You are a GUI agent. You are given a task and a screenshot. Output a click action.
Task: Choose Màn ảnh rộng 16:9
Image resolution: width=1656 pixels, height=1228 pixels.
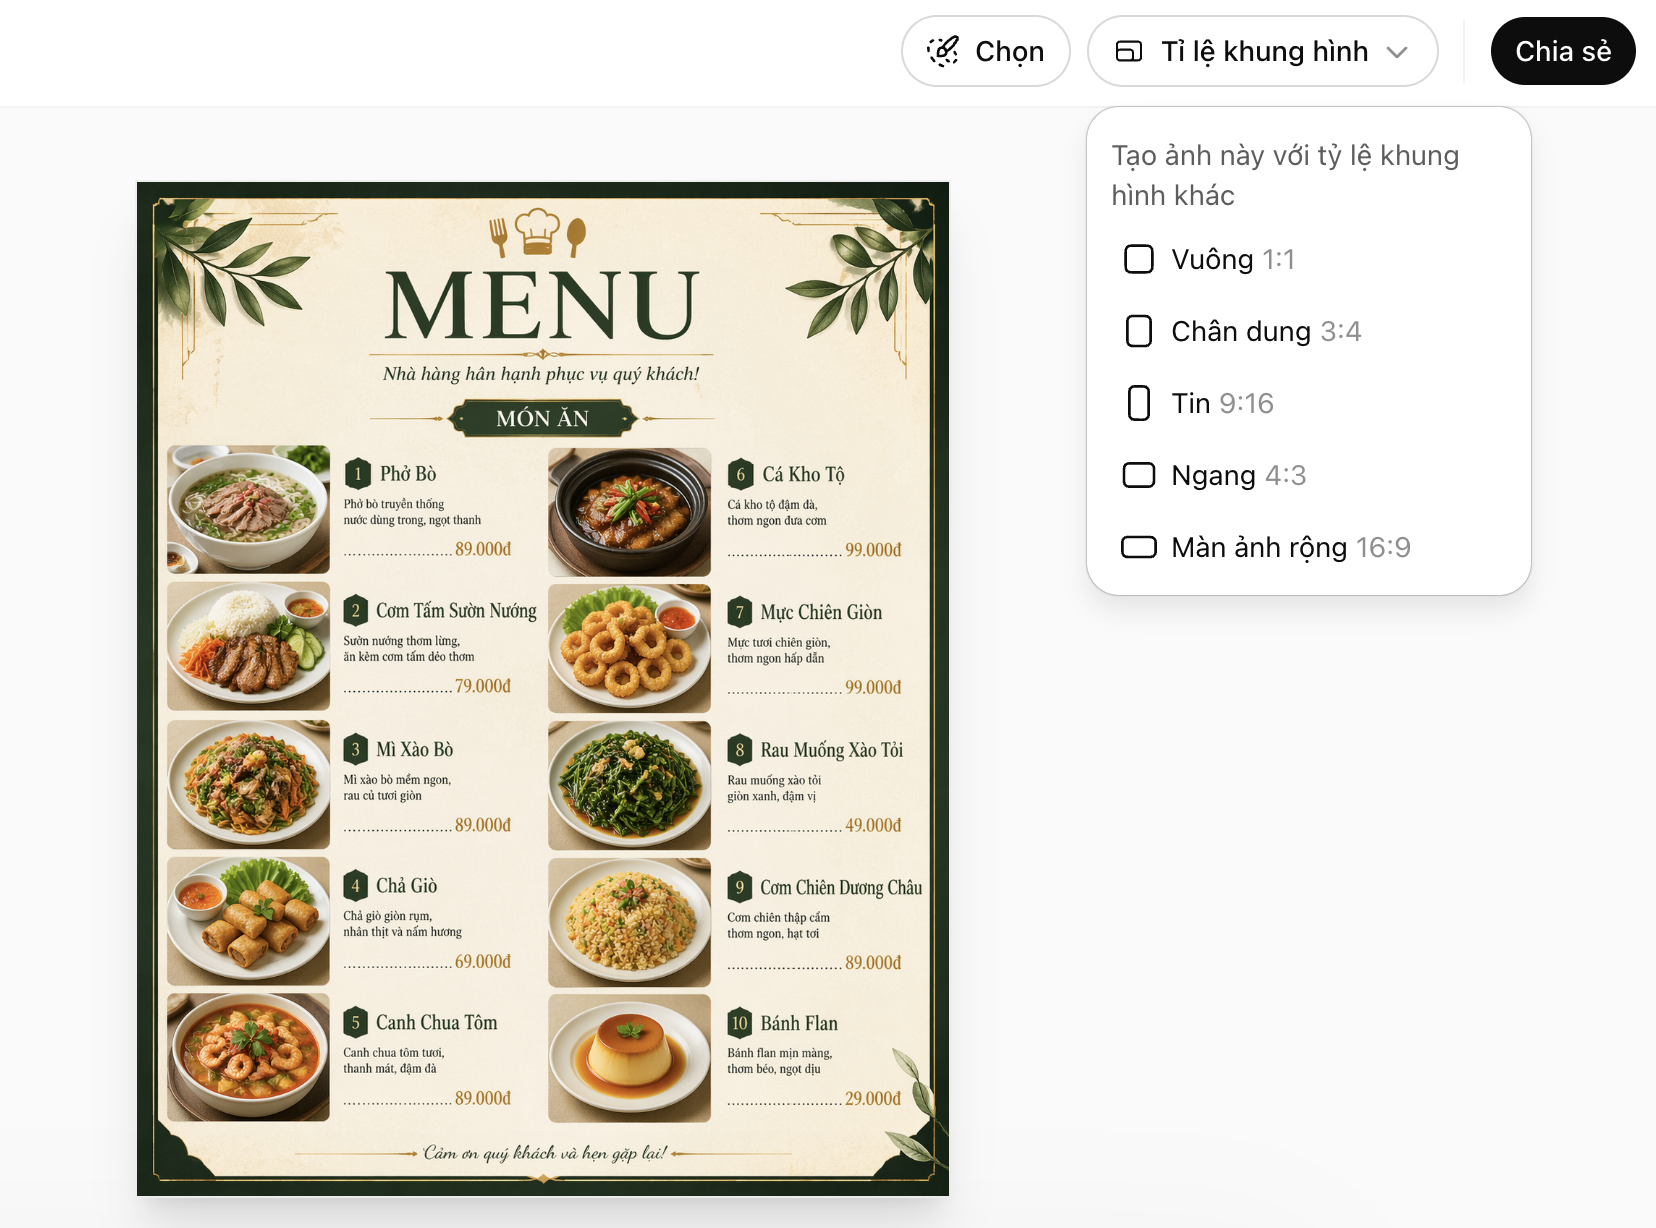[x=1290, y=547]
